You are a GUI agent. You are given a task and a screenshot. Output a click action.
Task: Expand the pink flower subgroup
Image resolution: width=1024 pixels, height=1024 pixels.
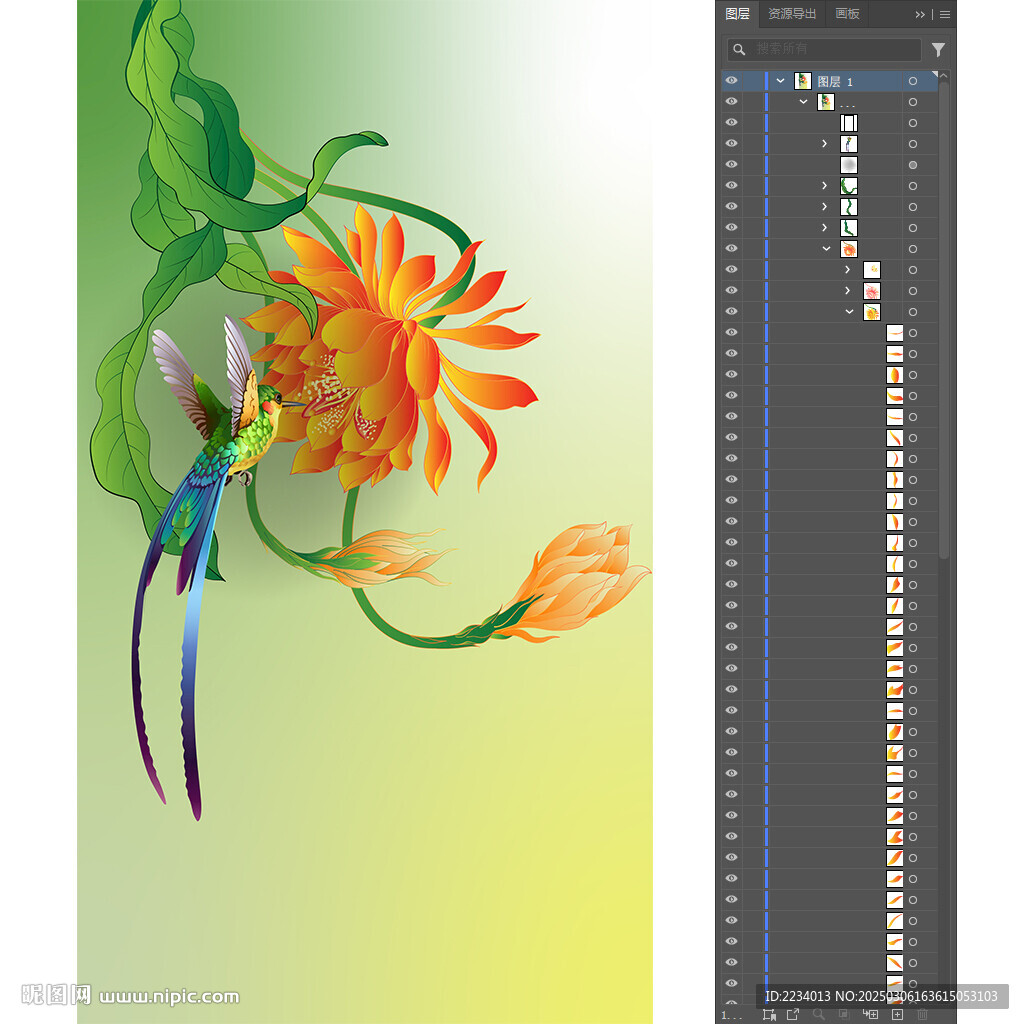848,291
